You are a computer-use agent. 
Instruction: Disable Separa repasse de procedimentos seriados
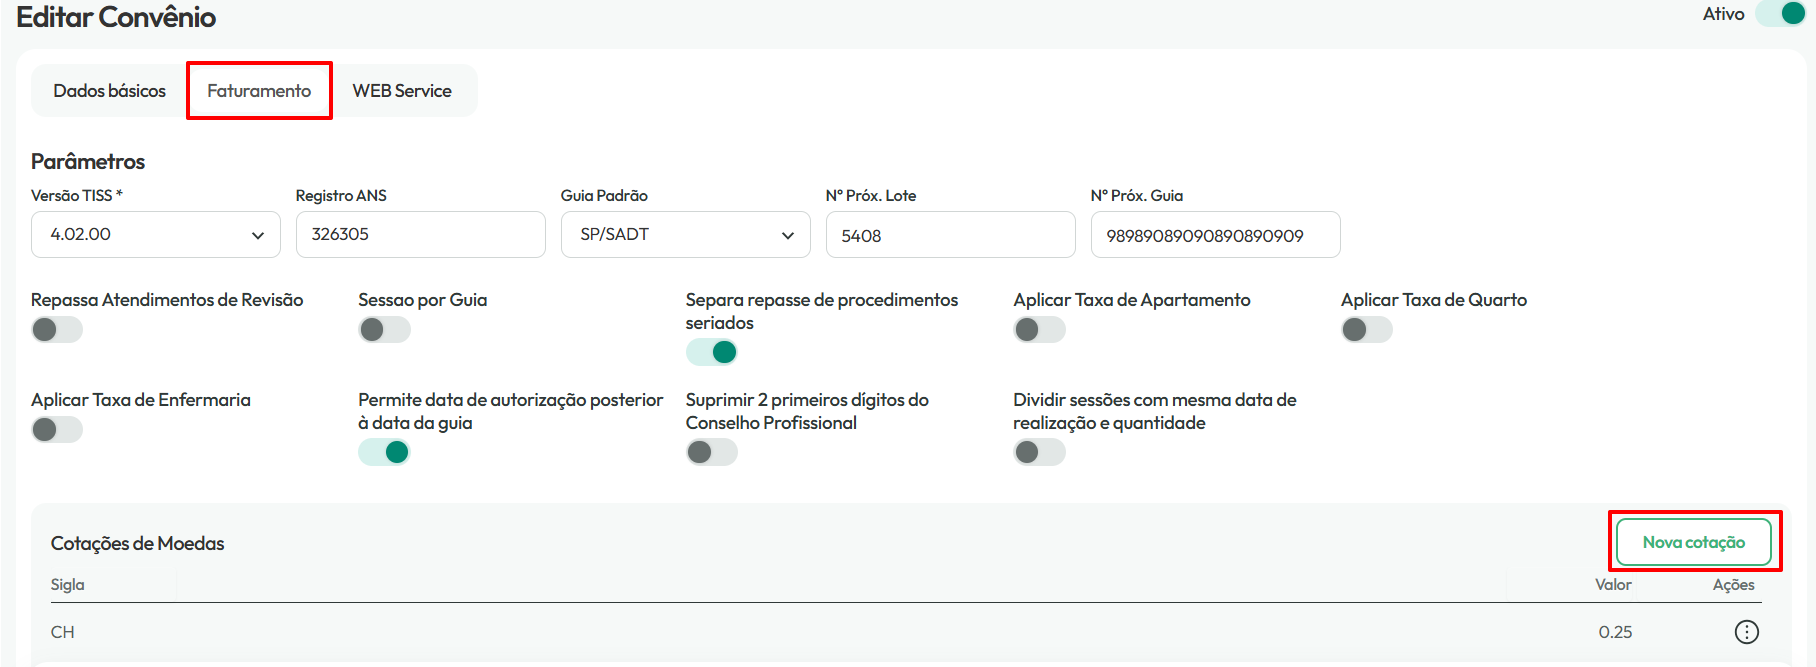712,352
